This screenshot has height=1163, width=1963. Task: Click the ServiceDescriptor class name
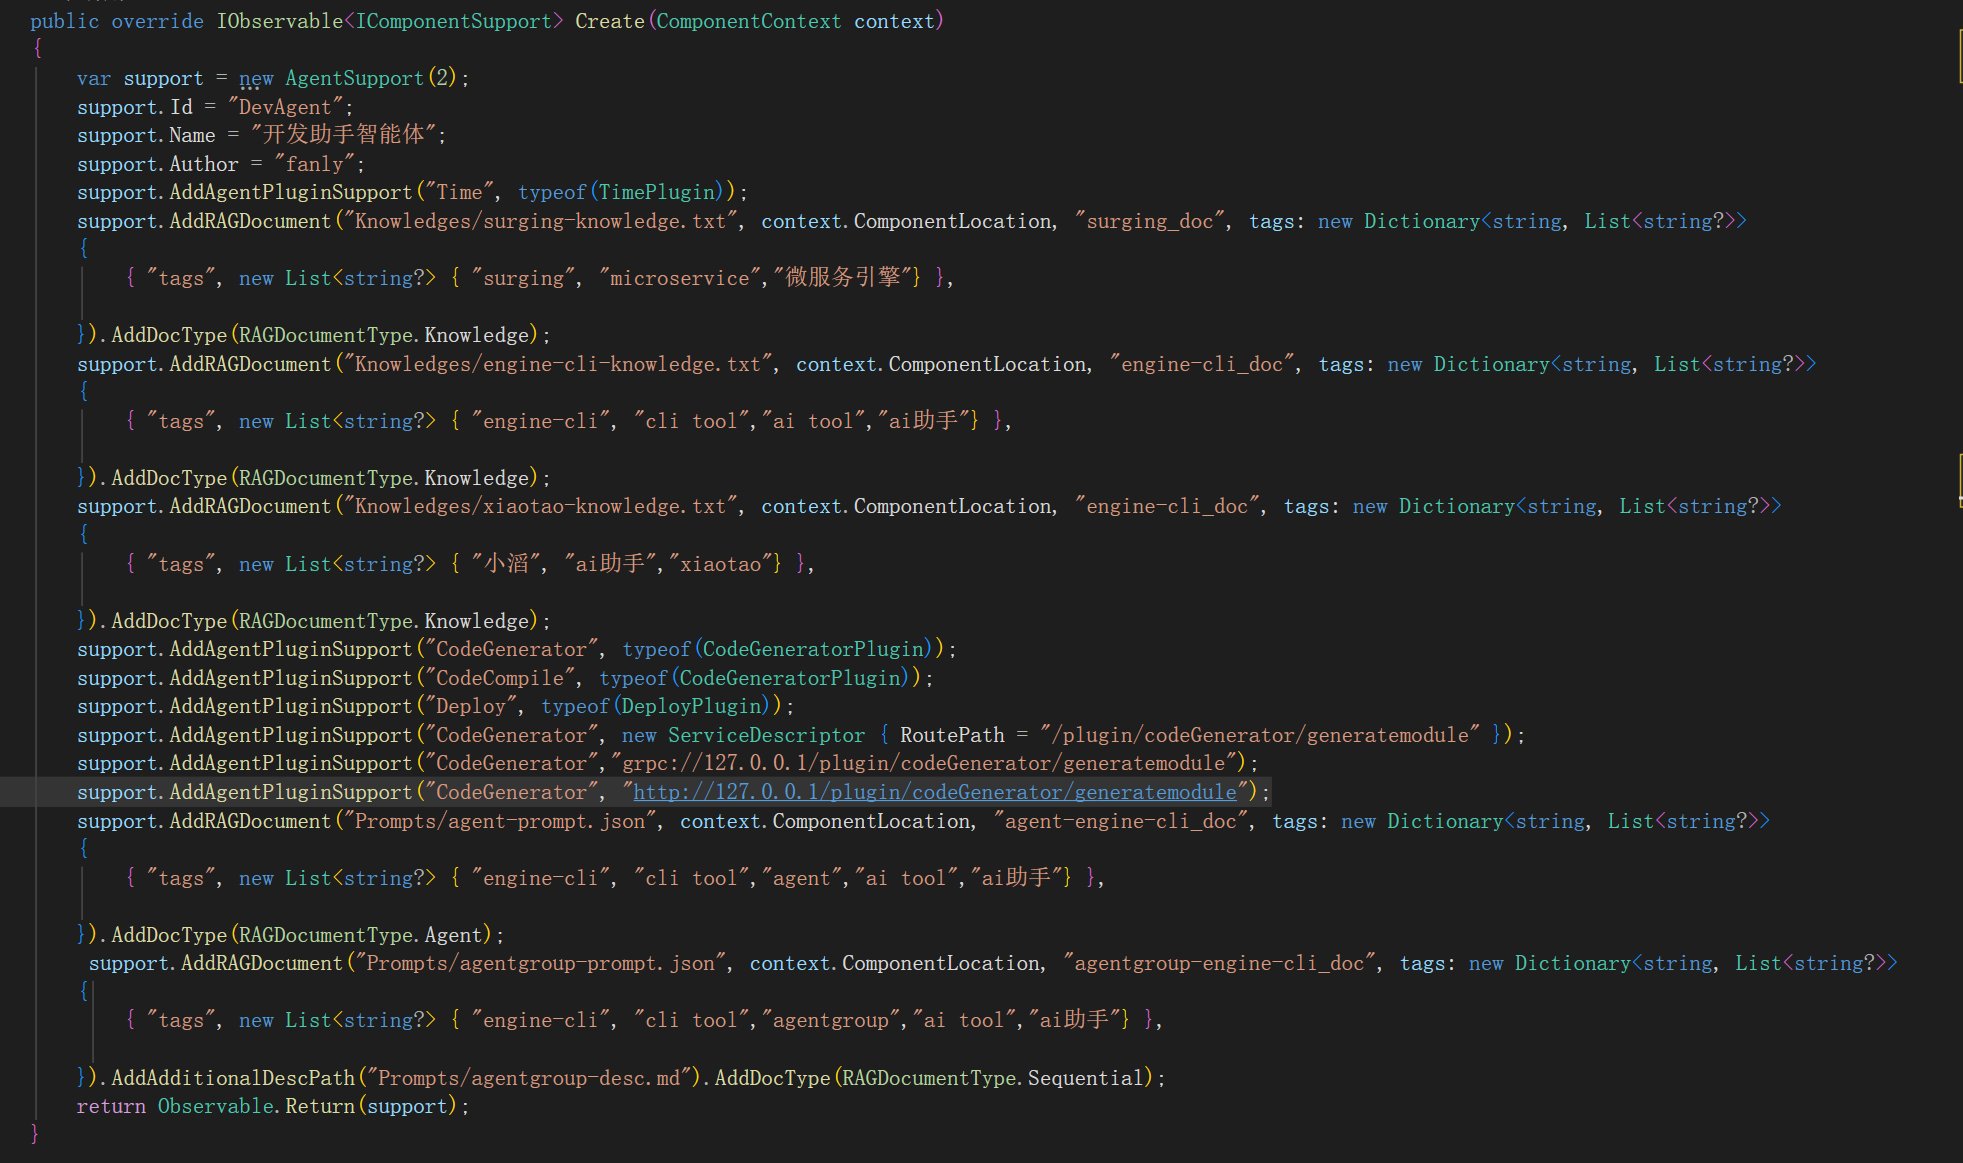pyautogui.click(x=766, y=735)
